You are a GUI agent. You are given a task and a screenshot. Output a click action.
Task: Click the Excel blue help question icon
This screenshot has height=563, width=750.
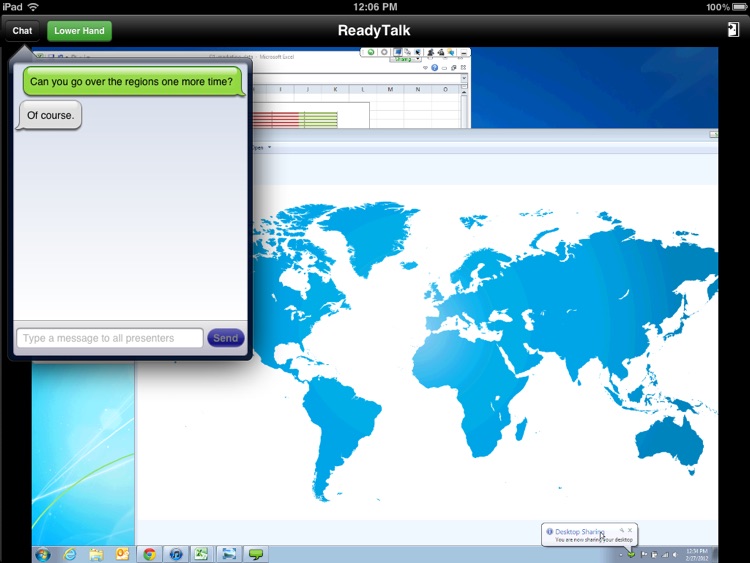click(434, 67)
